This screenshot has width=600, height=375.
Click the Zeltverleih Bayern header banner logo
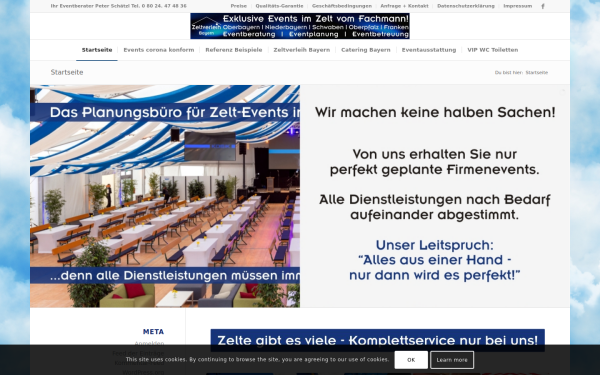tap(300, 26)
